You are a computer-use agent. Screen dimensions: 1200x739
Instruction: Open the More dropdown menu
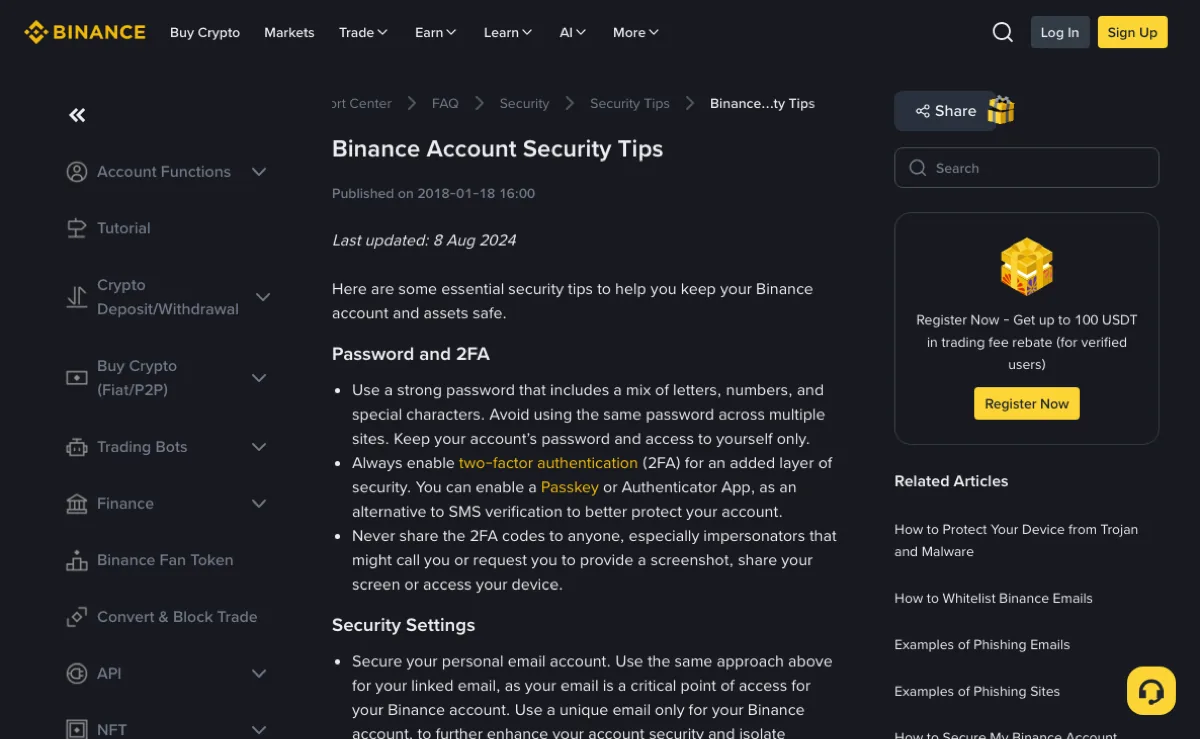[x=636, y=32]
